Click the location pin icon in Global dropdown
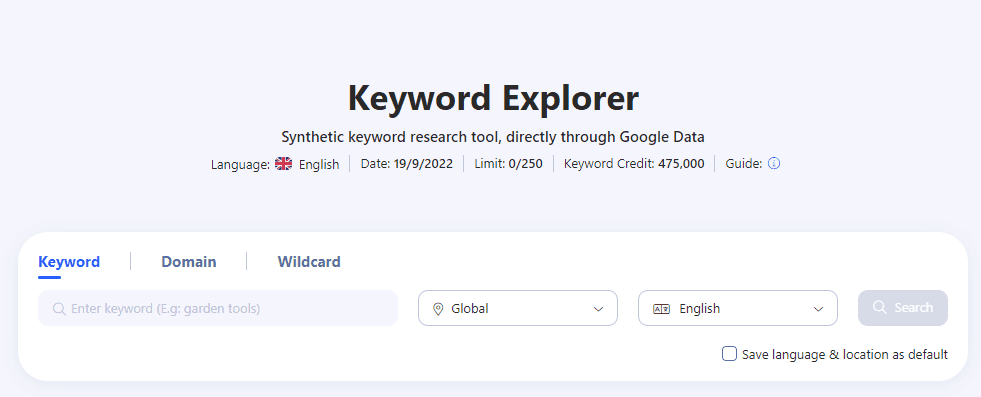The image size is (981, 397). tap(438, 309)
